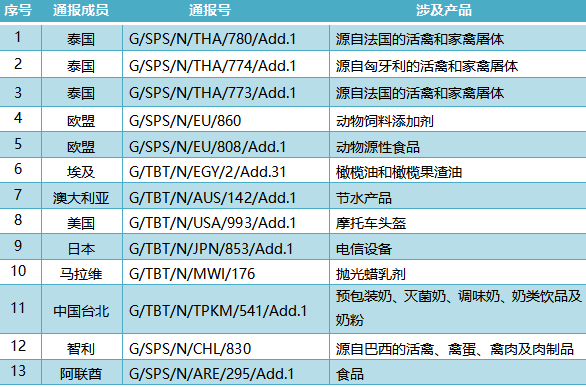Viewport: 586px width, 387px height.
Task: Select notification number G/SPS/N/THA/780/Add.1
Action: pos(212,39)
